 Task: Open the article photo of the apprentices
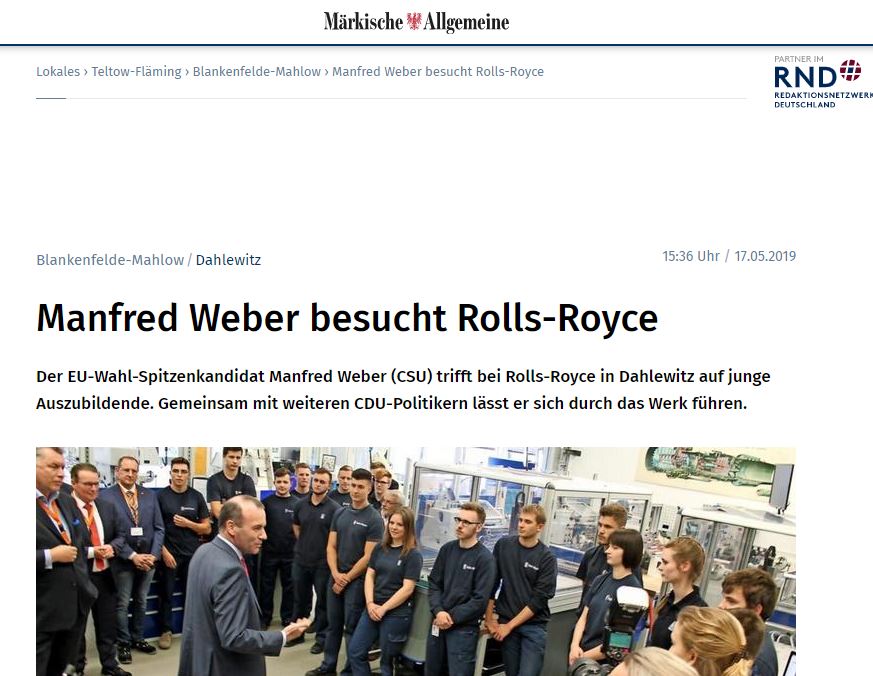click(416, 561)
